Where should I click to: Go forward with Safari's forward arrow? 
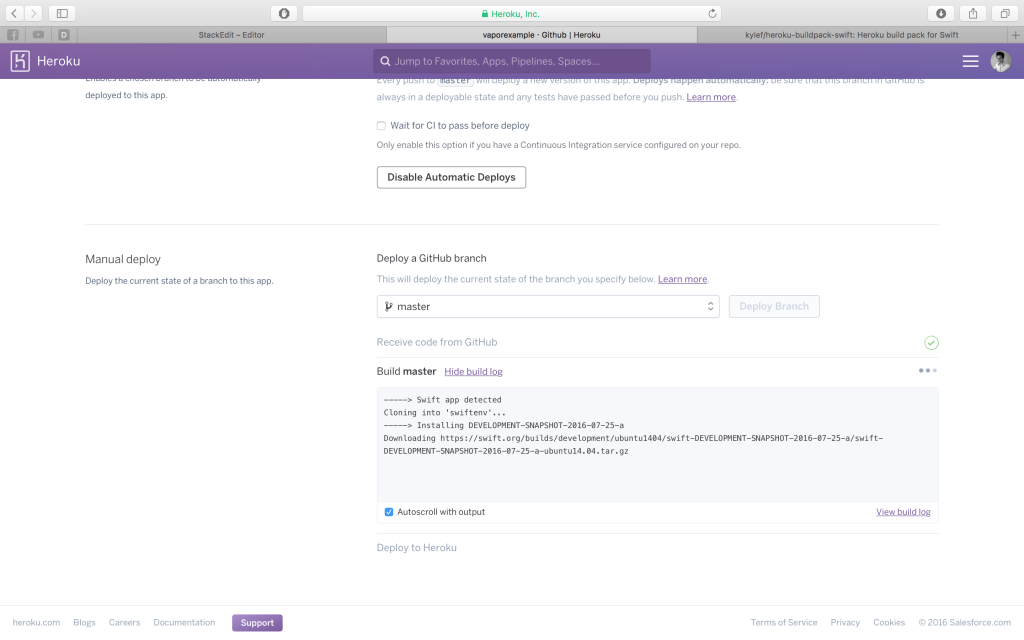33,13
